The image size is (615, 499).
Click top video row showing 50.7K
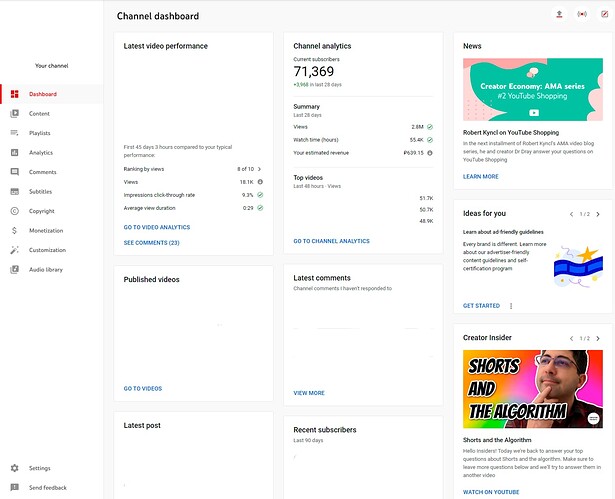pyautogui.click(x=363, y=209)
